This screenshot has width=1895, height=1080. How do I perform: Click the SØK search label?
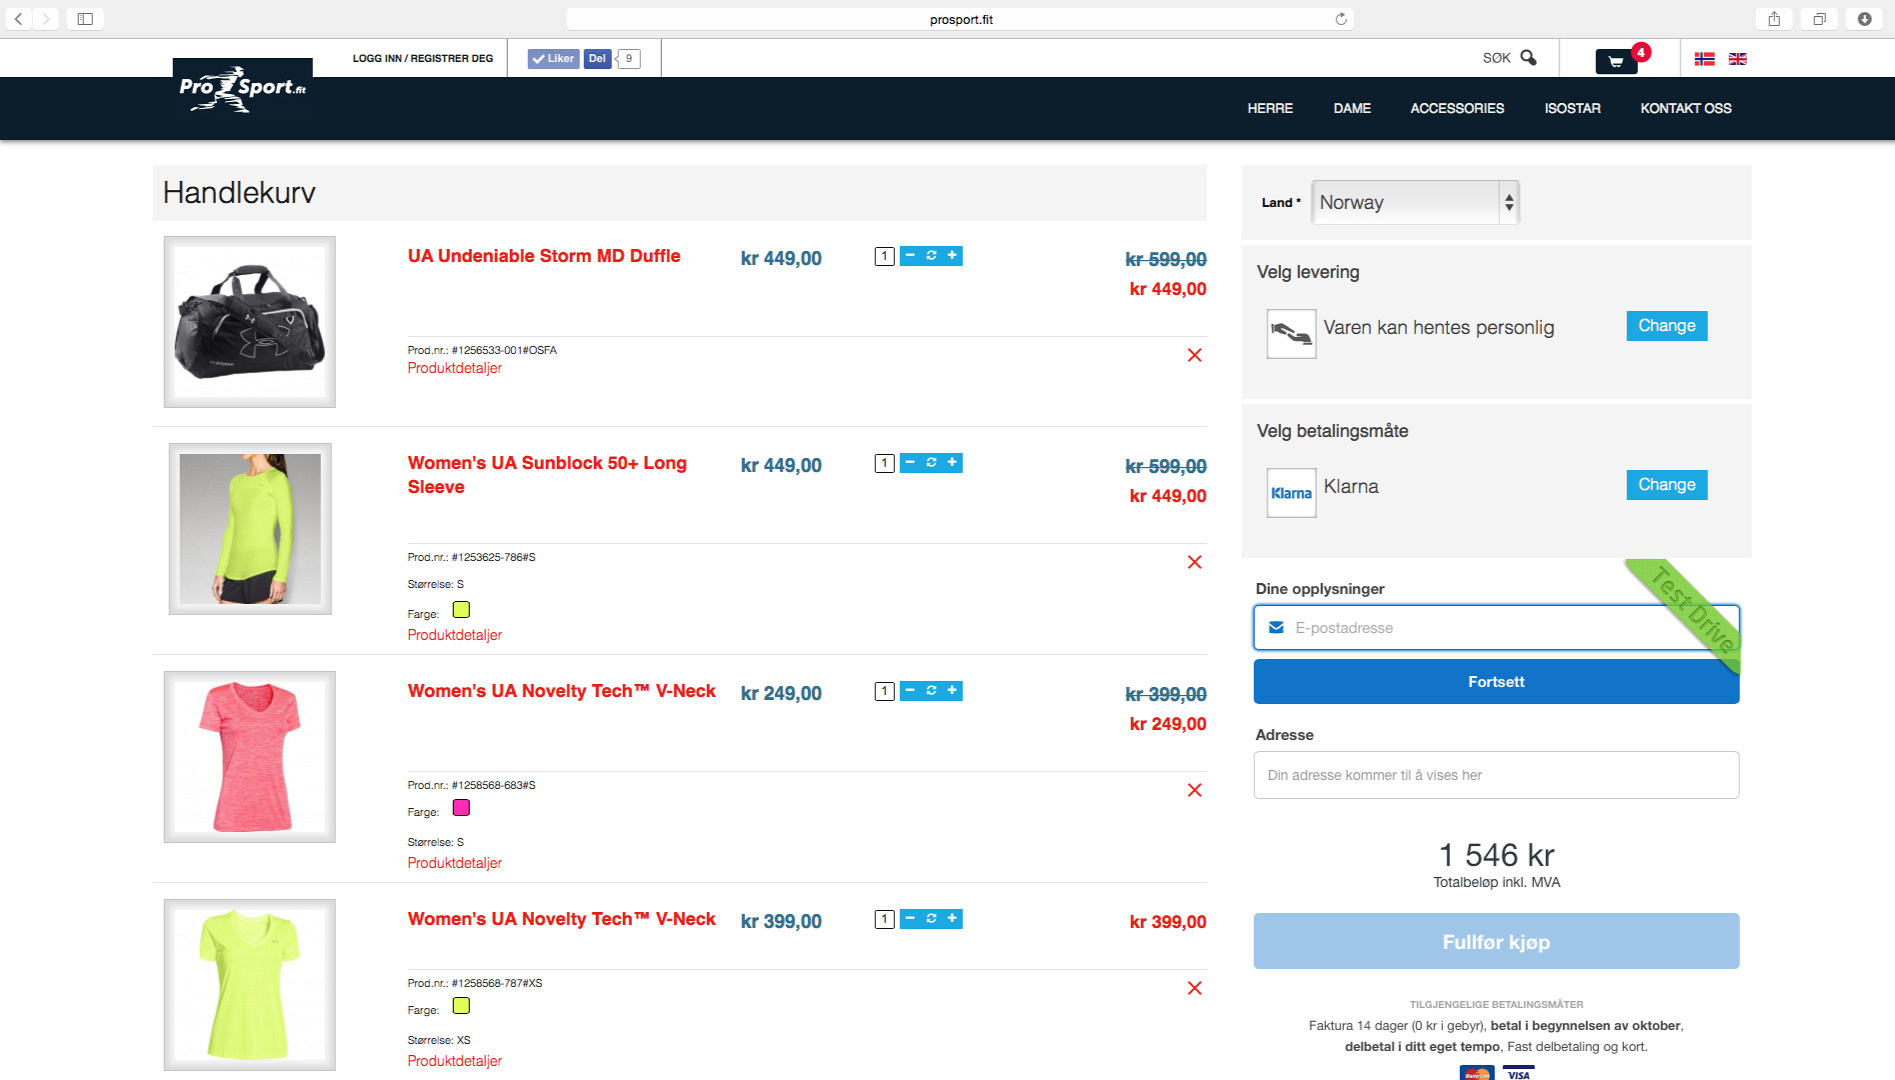coord(1496,58)
